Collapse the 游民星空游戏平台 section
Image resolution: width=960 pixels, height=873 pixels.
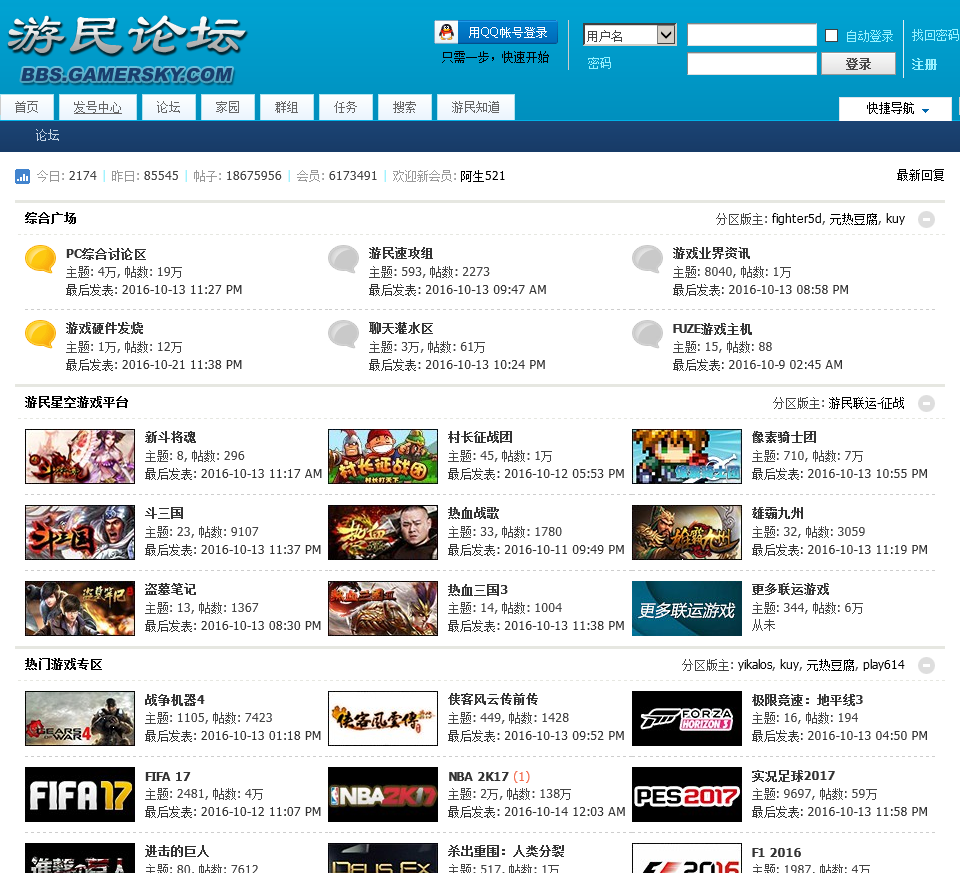[x=926, y=403]
